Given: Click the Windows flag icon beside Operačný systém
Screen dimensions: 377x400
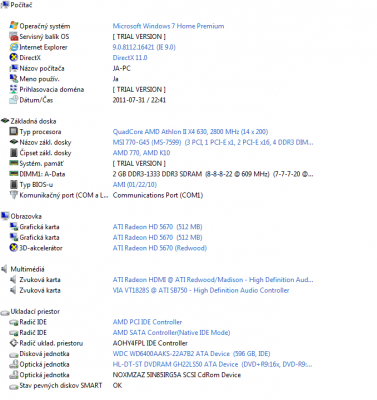Looking at the screenshot, I should tap(13, 26).
